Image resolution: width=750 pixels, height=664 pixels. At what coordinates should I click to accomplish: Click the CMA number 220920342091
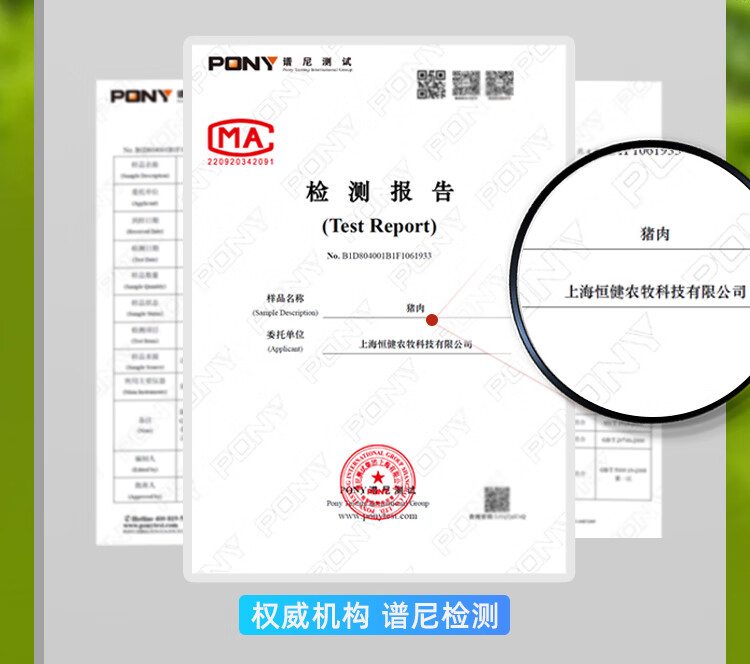pos(241,162)
